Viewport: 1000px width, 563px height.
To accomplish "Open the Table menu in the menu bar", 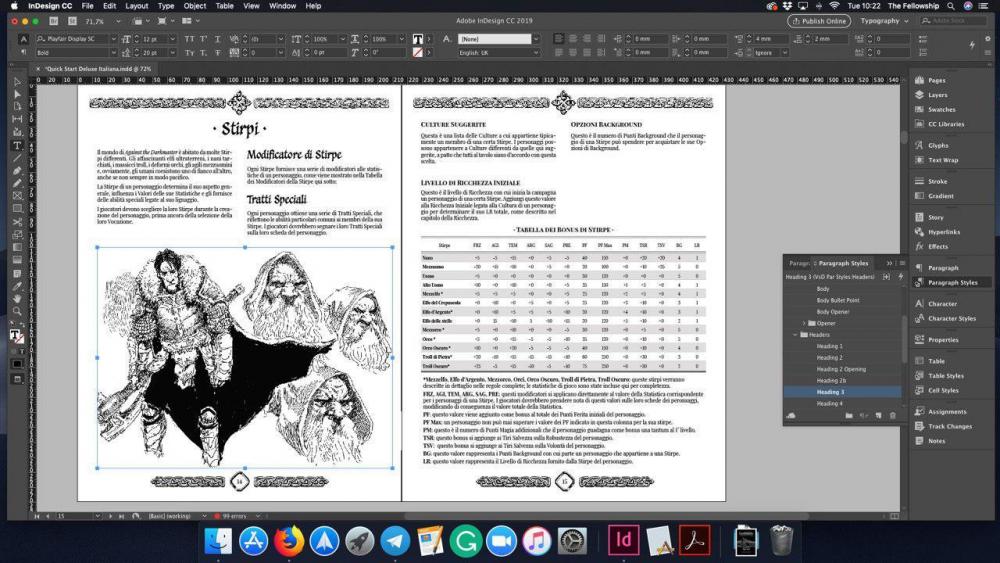I will click(225, 6).
